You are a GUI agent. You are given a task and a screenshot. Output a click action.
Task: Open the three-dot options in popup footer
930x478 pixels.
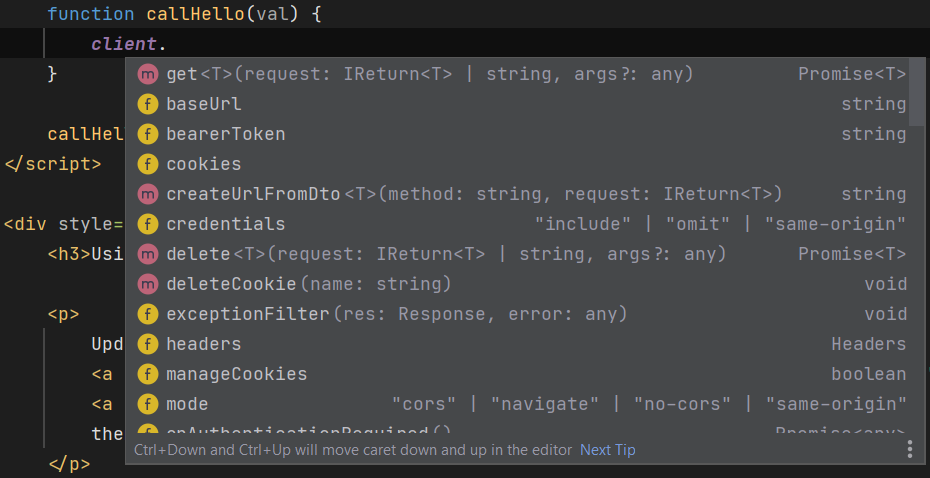pyautogui.click(x=909, y=449)
